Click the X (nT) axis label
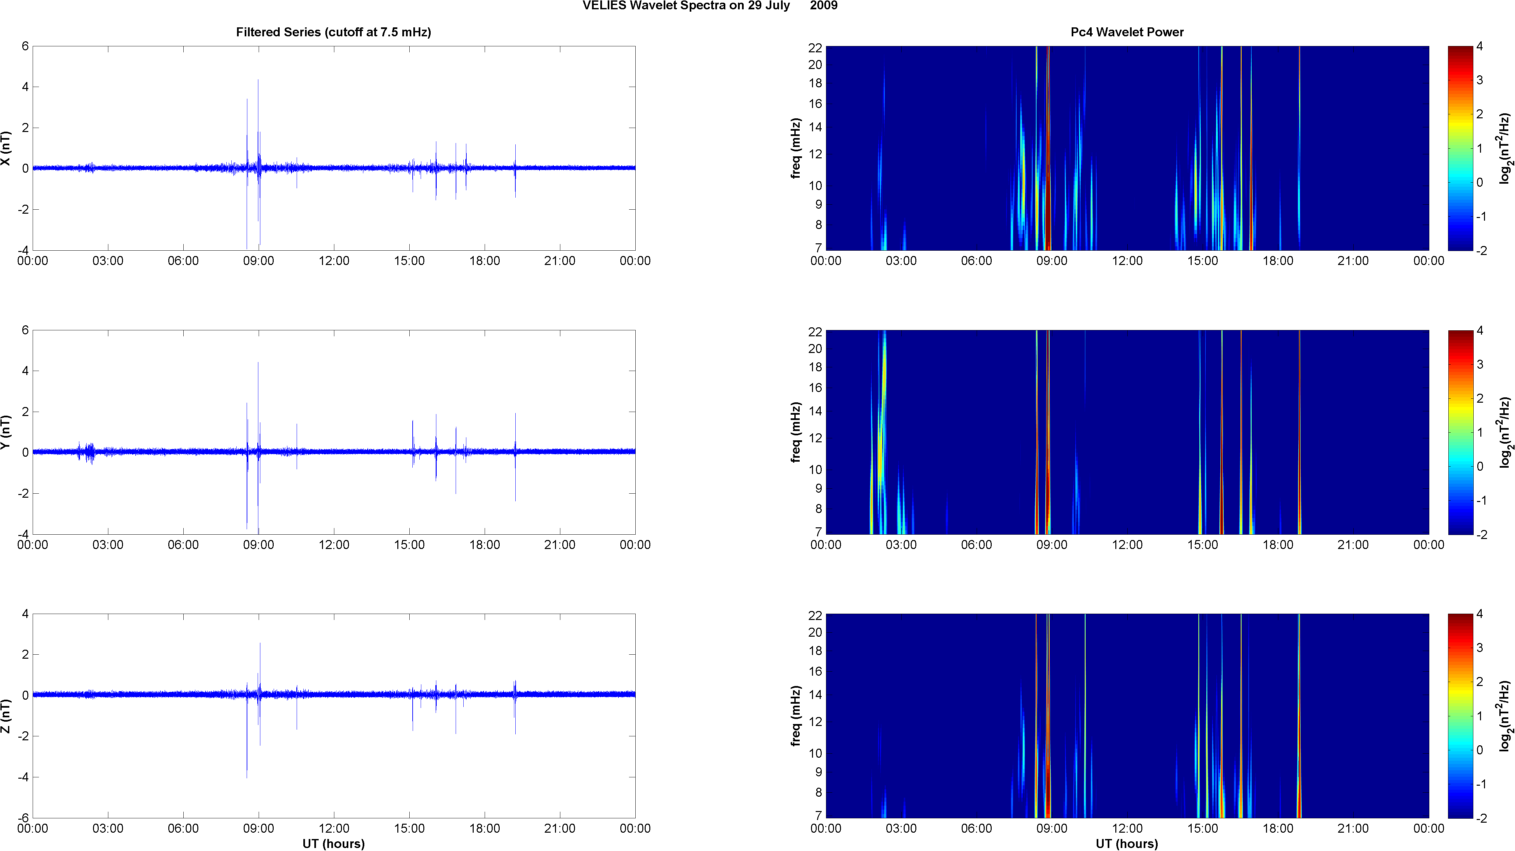This screenshot has width=1515, height=851. 6,148
